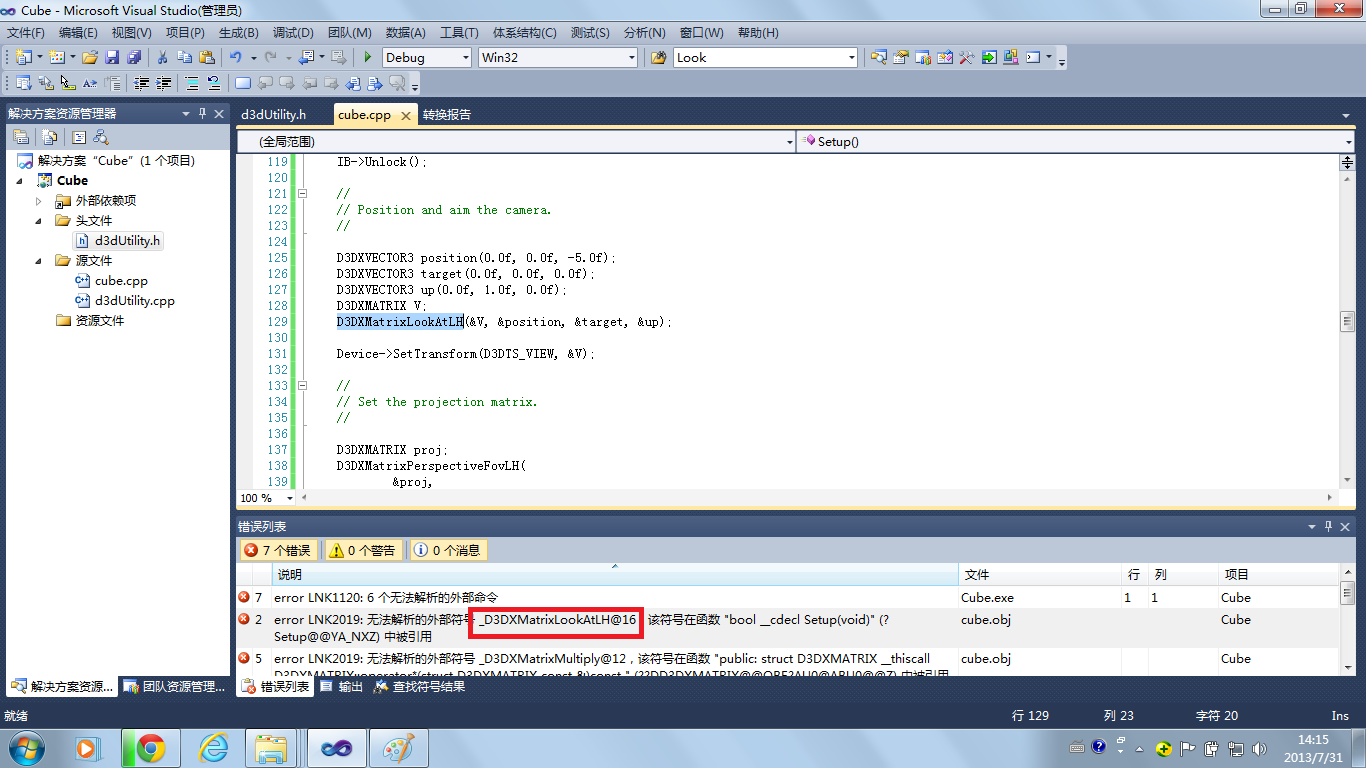Sort errors by the 项目 column header

(1277, 575)
